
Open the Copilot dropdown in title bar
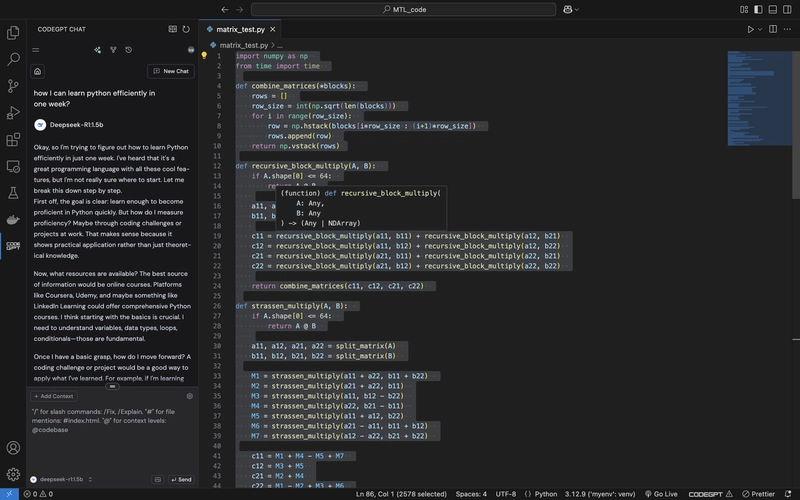570,9
